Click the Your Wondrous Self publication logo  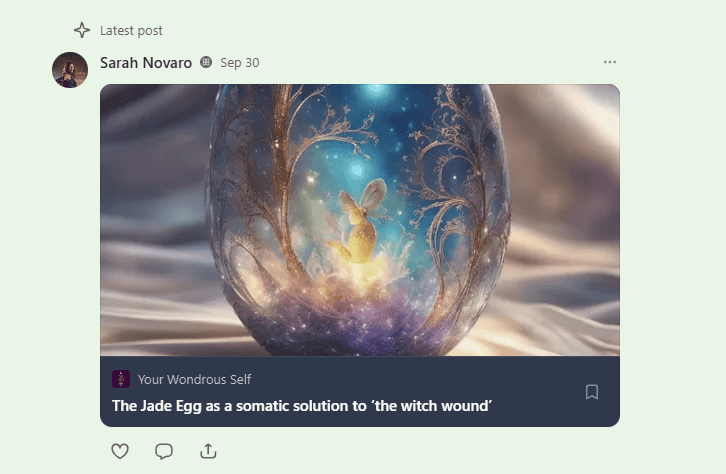tap(121, 379)
